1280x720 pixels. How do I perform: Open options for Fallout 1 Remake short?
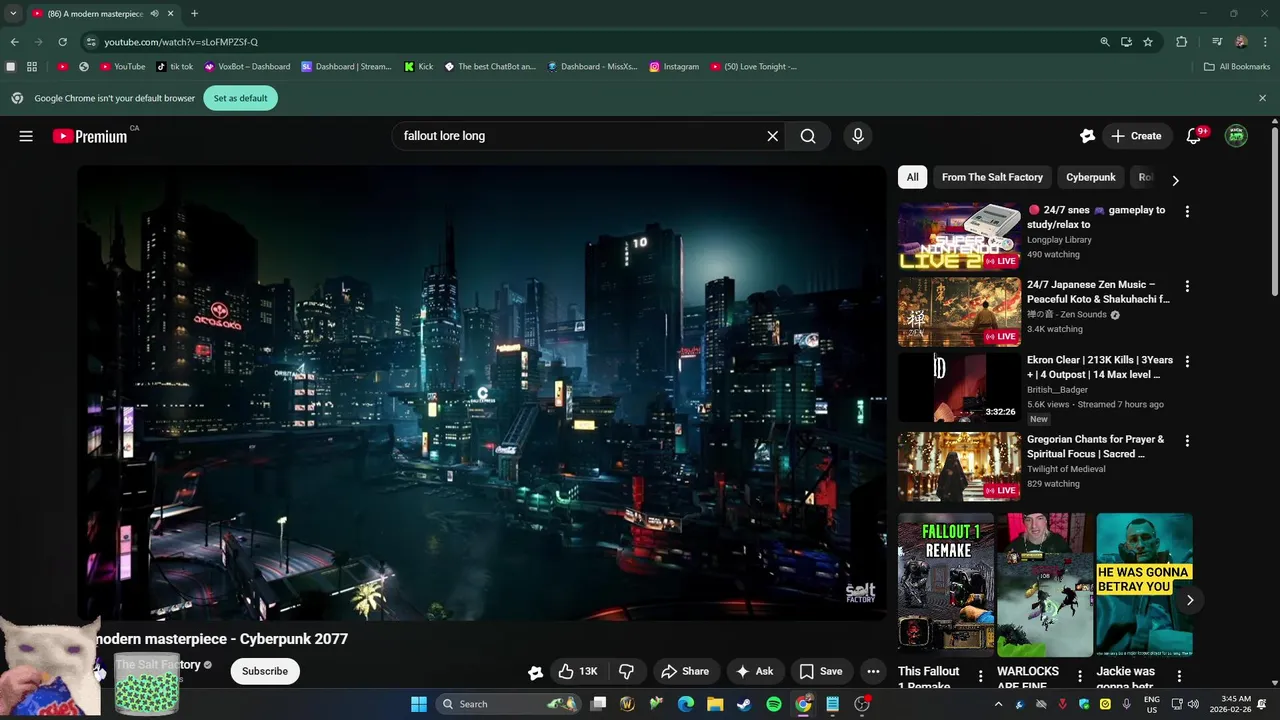click(x=980, y=677)
